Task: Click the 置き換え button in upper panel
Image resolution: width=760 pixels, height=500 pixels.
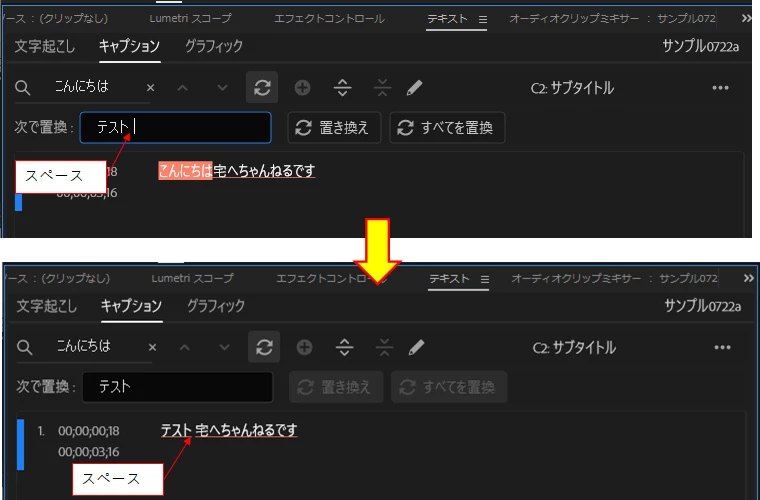Action: (334, 127)
